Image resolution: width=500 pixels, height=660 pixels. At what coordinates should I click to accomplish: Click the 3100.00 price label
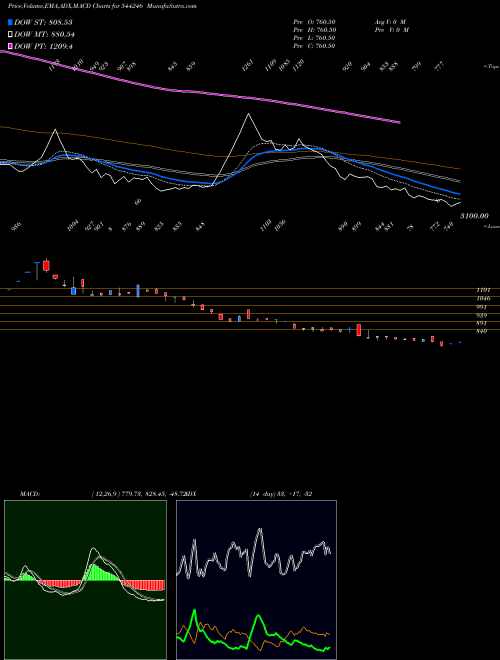coord(474,216)
